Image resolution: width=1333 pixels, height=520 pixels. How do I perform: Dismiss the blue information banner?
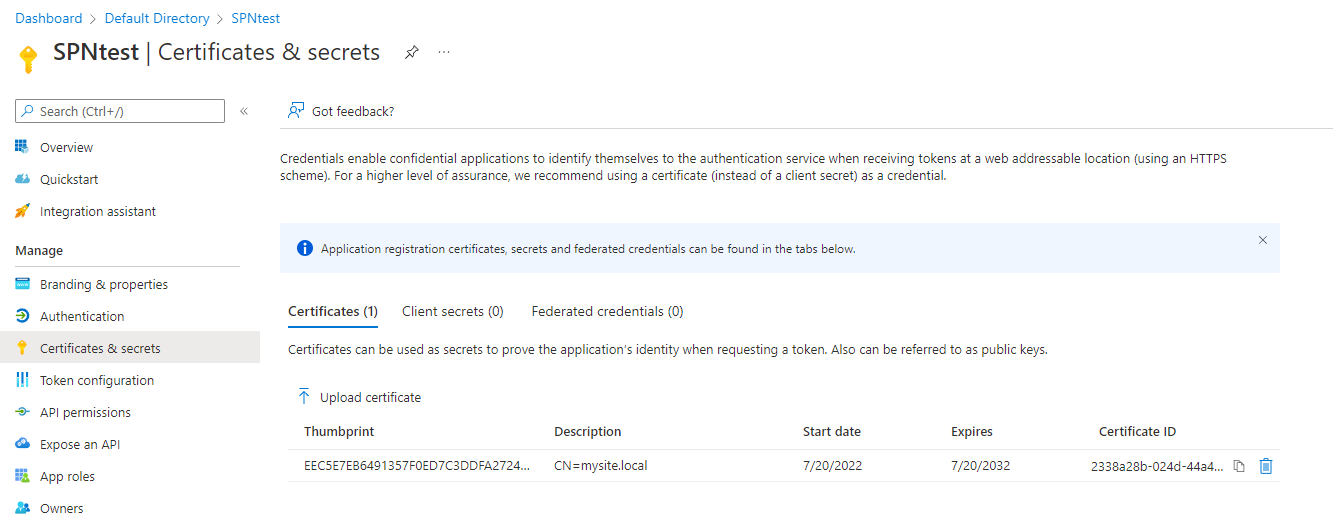1262,240
